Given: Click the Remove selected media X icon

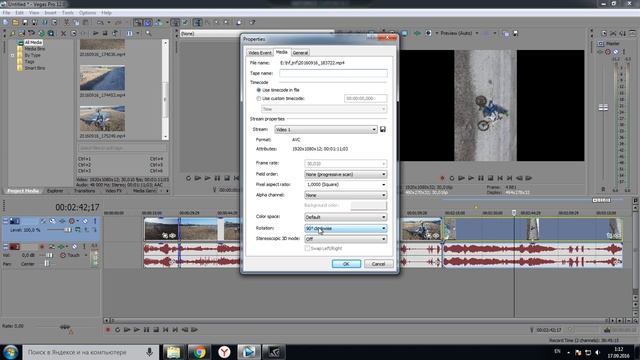Looking at the screenshot, I should [64, 33].
